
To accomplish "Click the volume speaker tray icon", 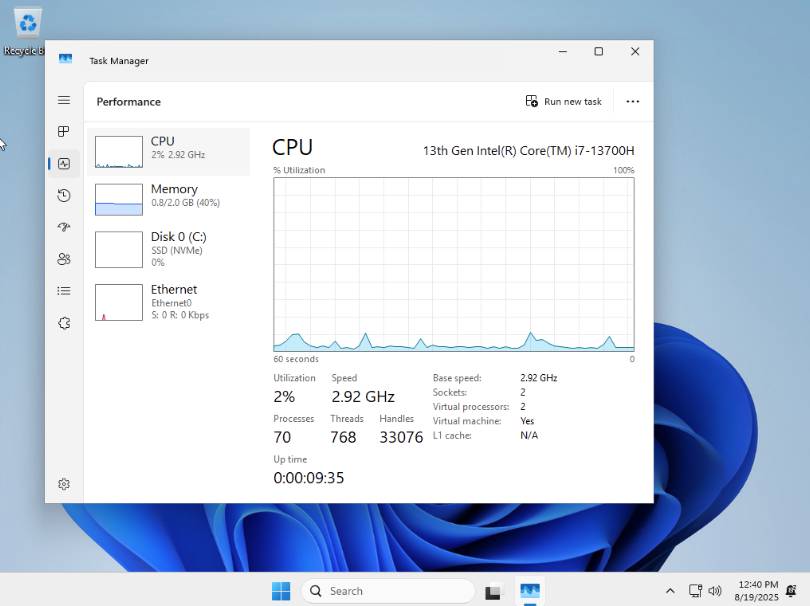I will coord(715,591).
